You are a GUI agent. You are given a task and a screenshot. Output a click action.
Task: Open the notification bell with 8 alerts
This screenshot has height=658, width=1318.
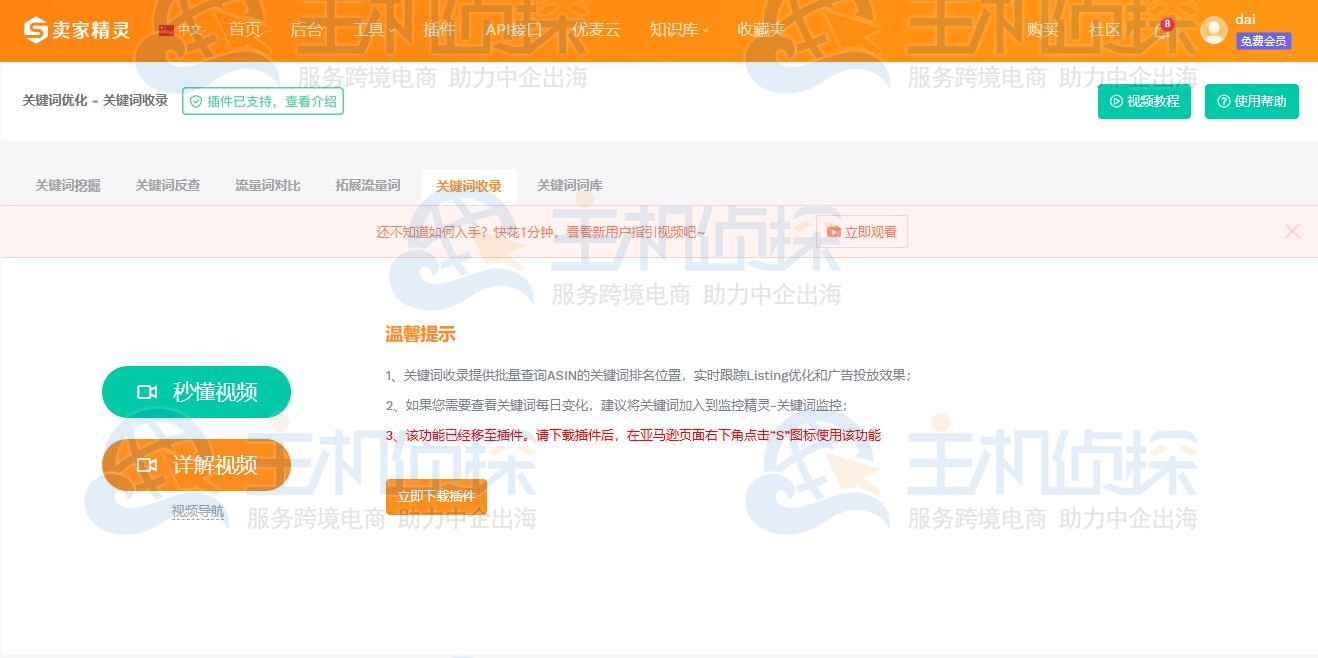coord(1160,30)
